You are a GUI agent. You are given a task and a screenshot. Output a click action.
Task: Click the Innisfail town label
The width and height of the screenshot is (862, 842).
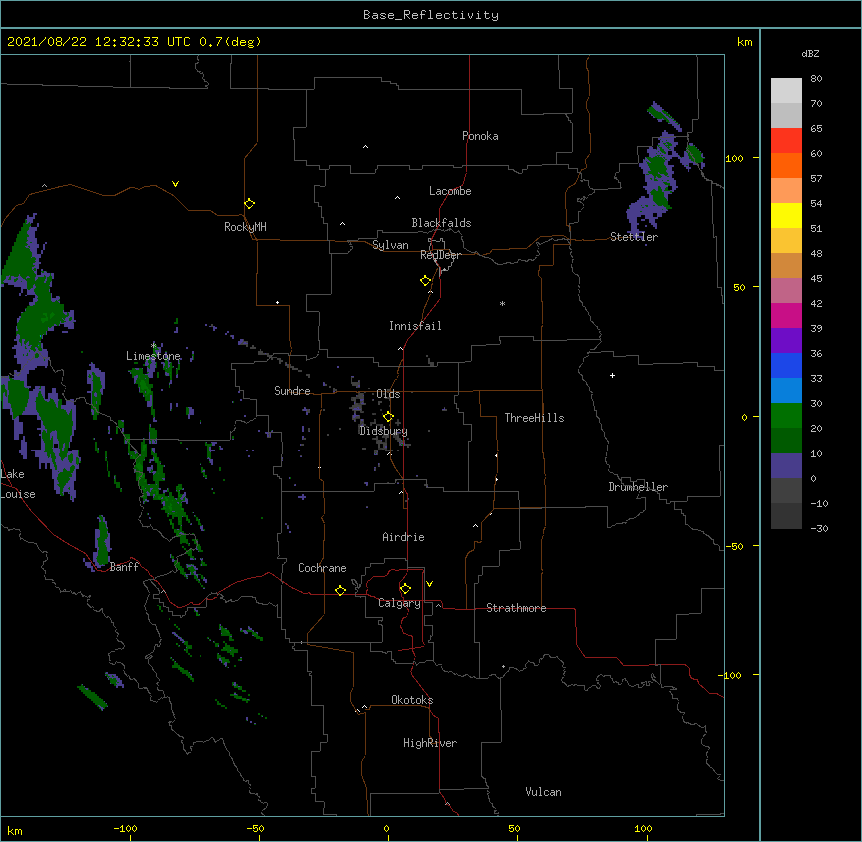click(x=415, y=326)
